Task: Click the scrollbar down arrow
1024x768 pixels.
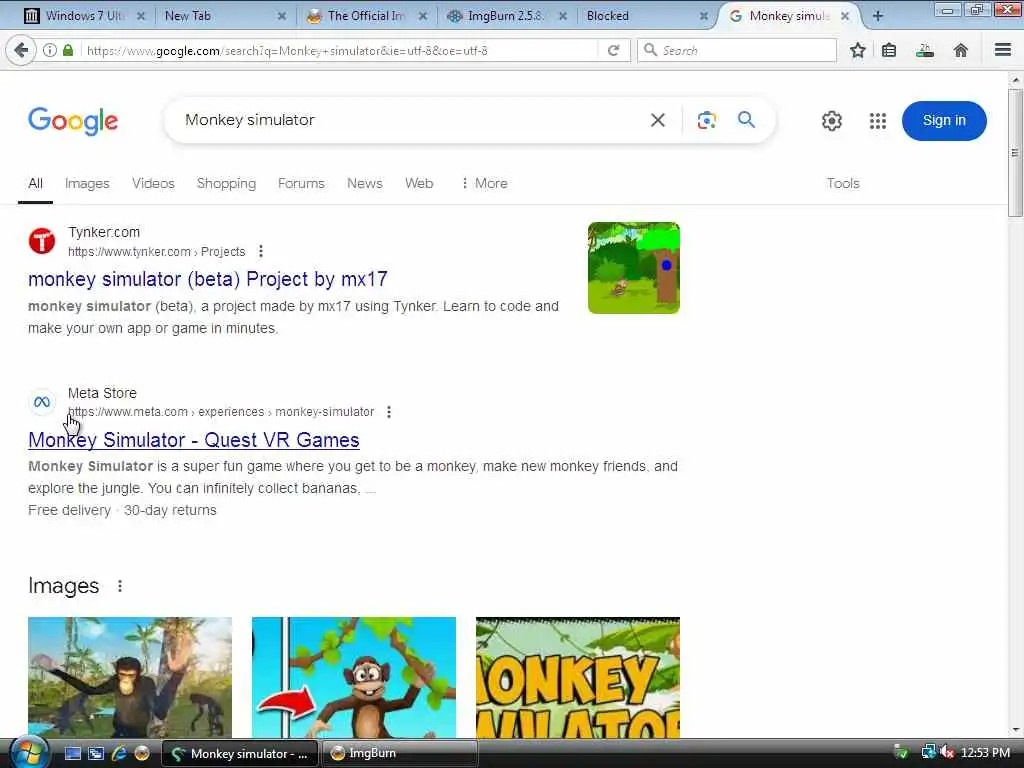Action: [1015, 731]
